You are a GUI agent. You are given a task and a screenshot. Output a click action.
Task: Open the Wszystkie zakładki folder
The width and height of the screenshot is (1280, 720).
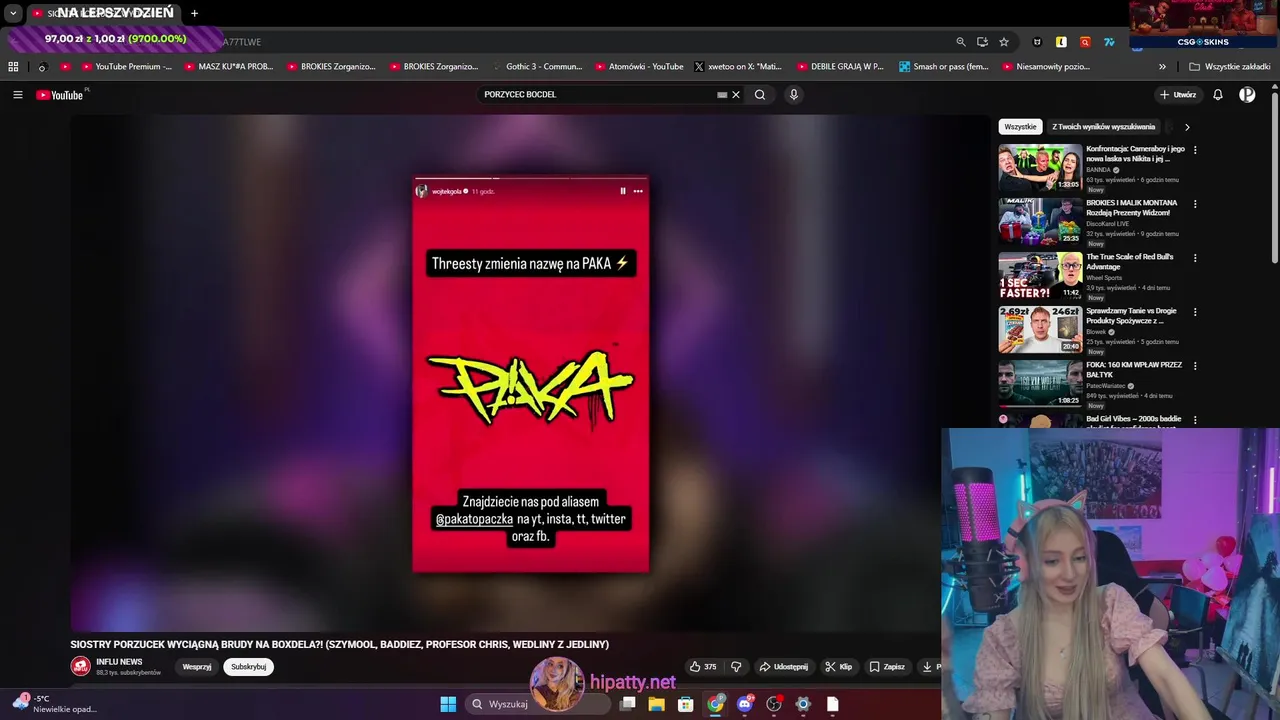(x=1230, y=67)
